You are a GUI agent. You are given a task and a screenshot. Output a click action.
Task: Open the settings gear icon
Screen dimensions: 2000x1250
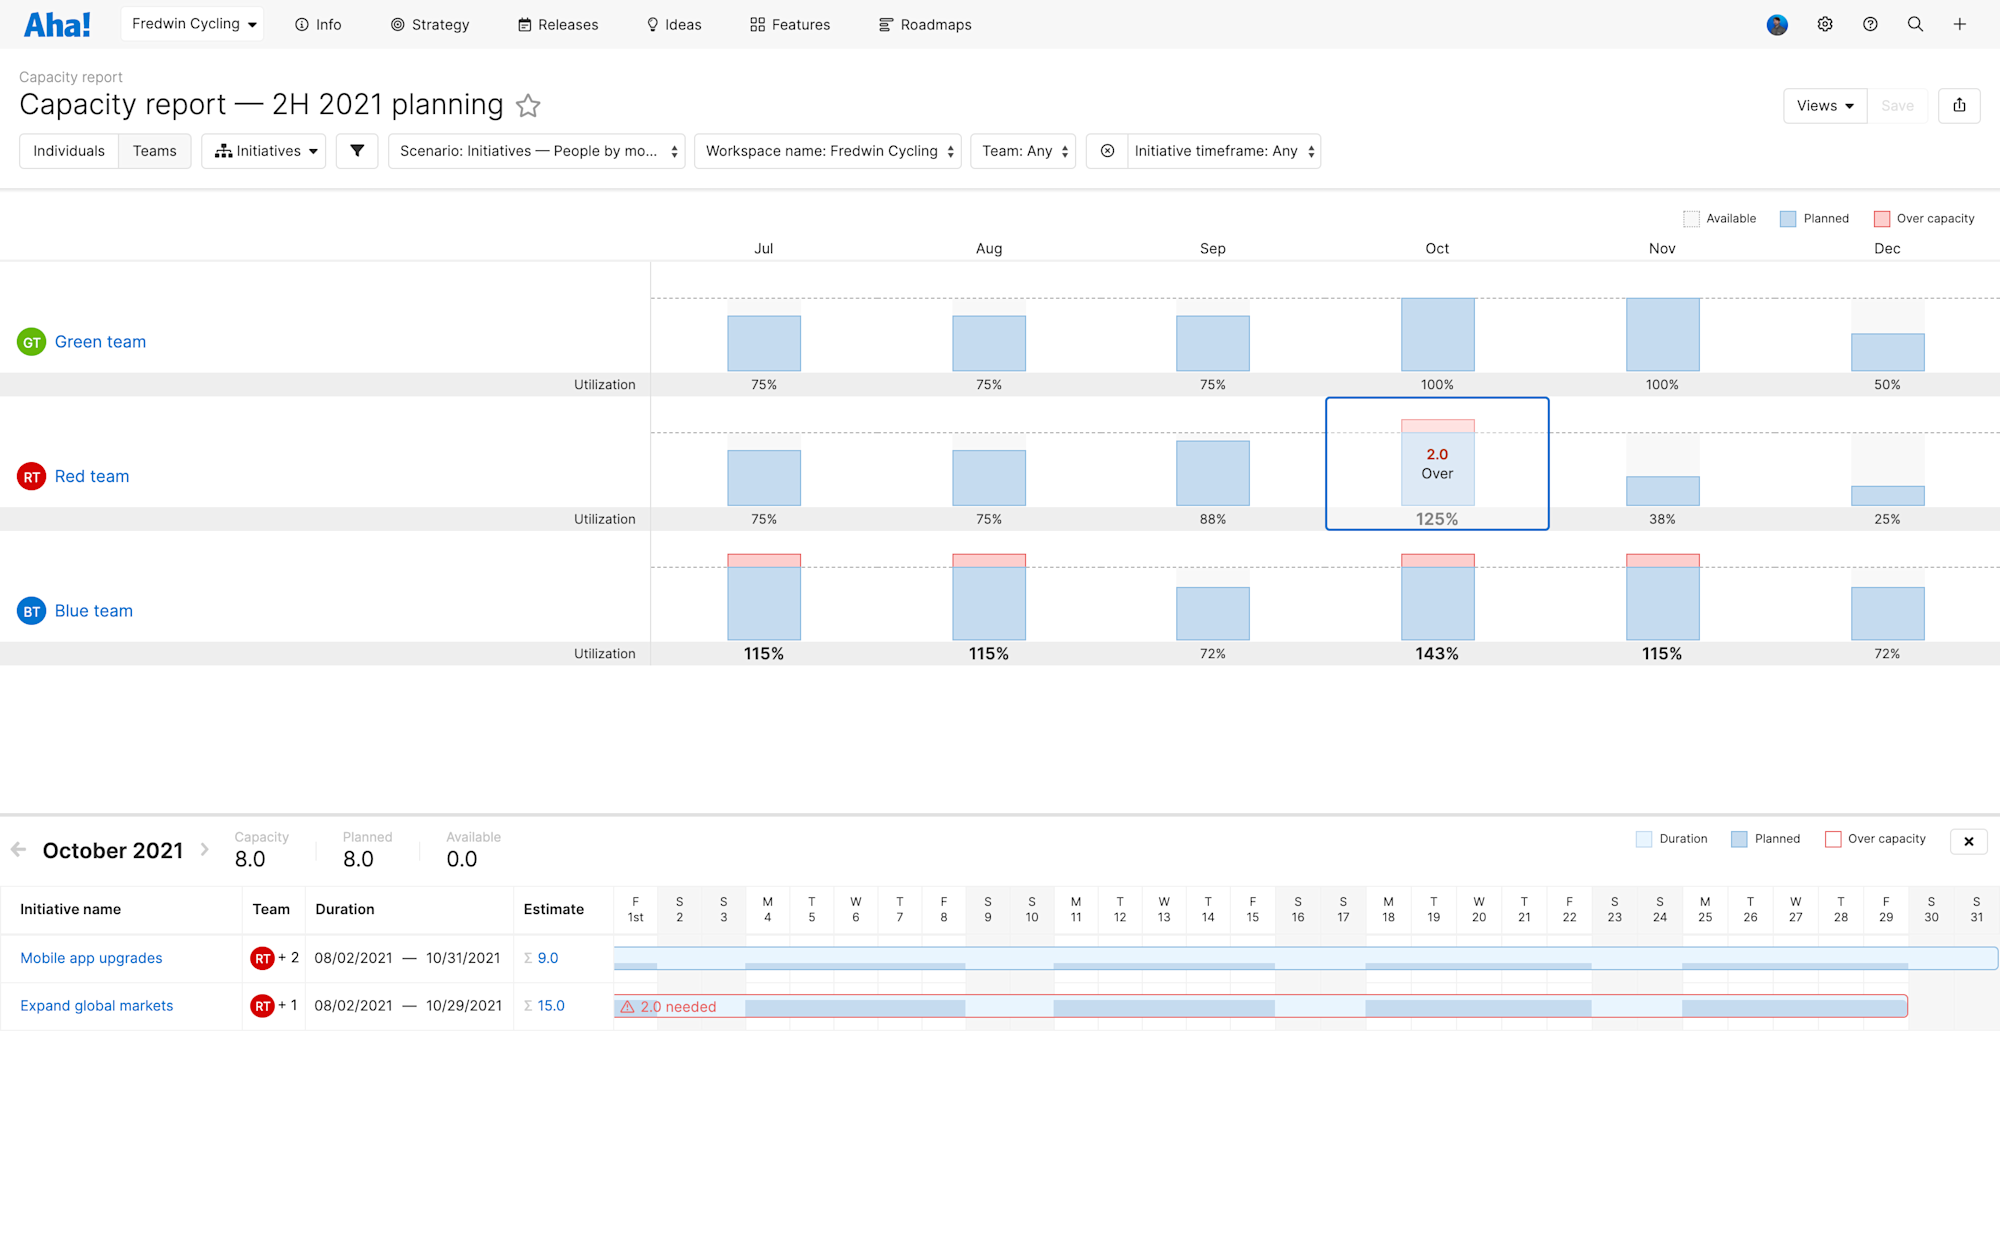(1825, 24)
